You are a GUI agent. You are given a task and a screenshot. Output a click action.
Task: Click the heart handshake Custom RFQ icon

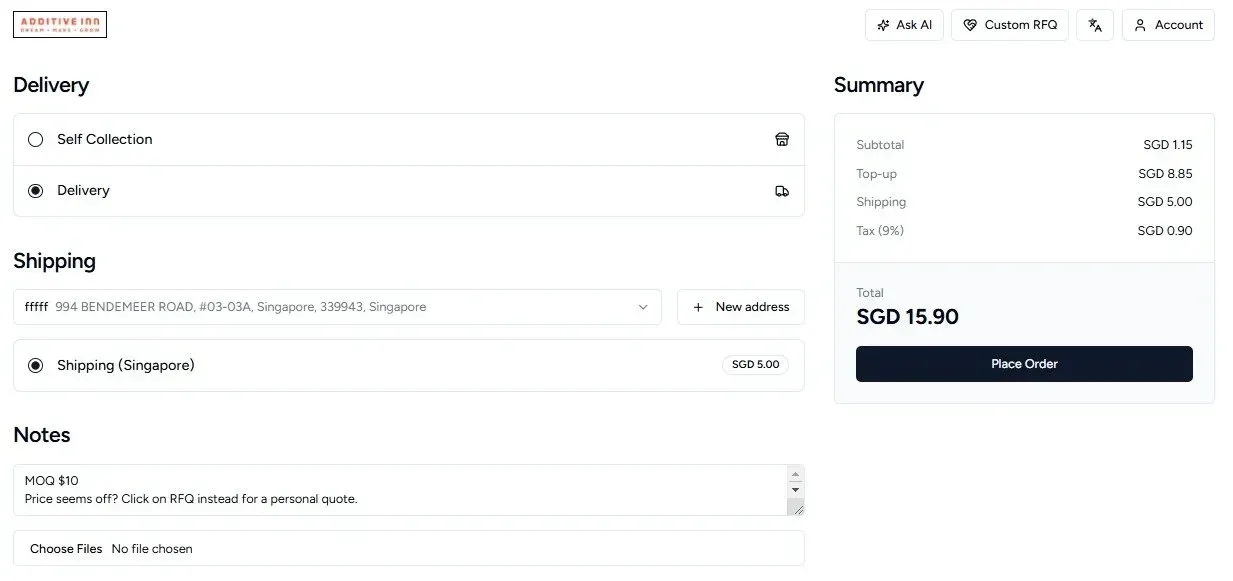(x=970, y=25)
